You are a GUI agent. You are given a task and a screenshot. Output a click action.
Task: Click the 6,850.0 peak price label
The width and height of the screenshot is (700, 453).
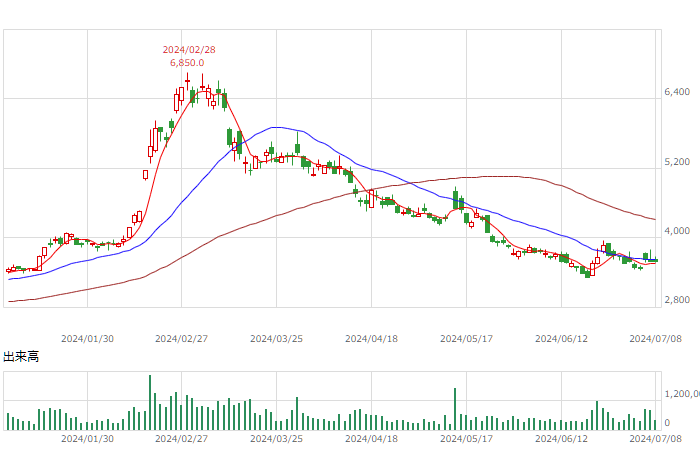(x=187, y=63)
